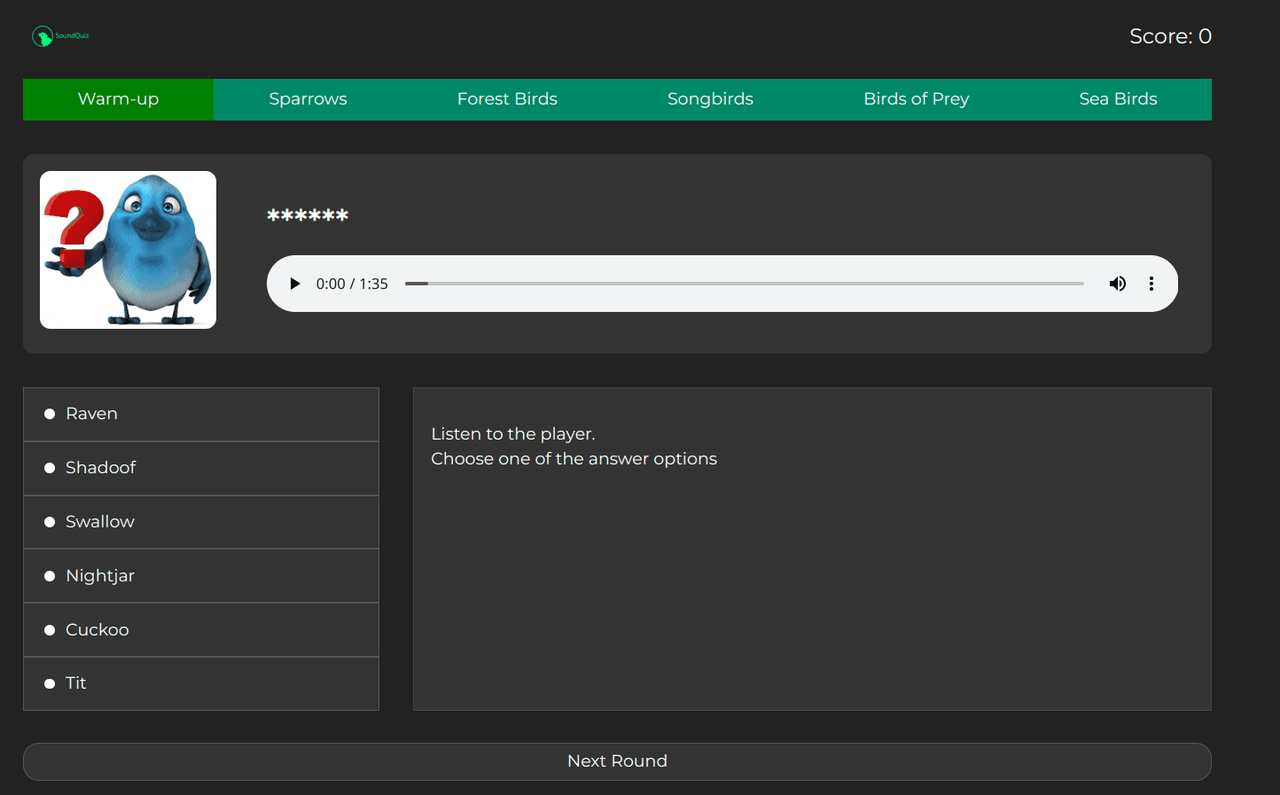Image resolution: width=1280 pixels, height=795 pixels.
Task: Mute the audio player volume
Action: click(x=1117, y=284)
